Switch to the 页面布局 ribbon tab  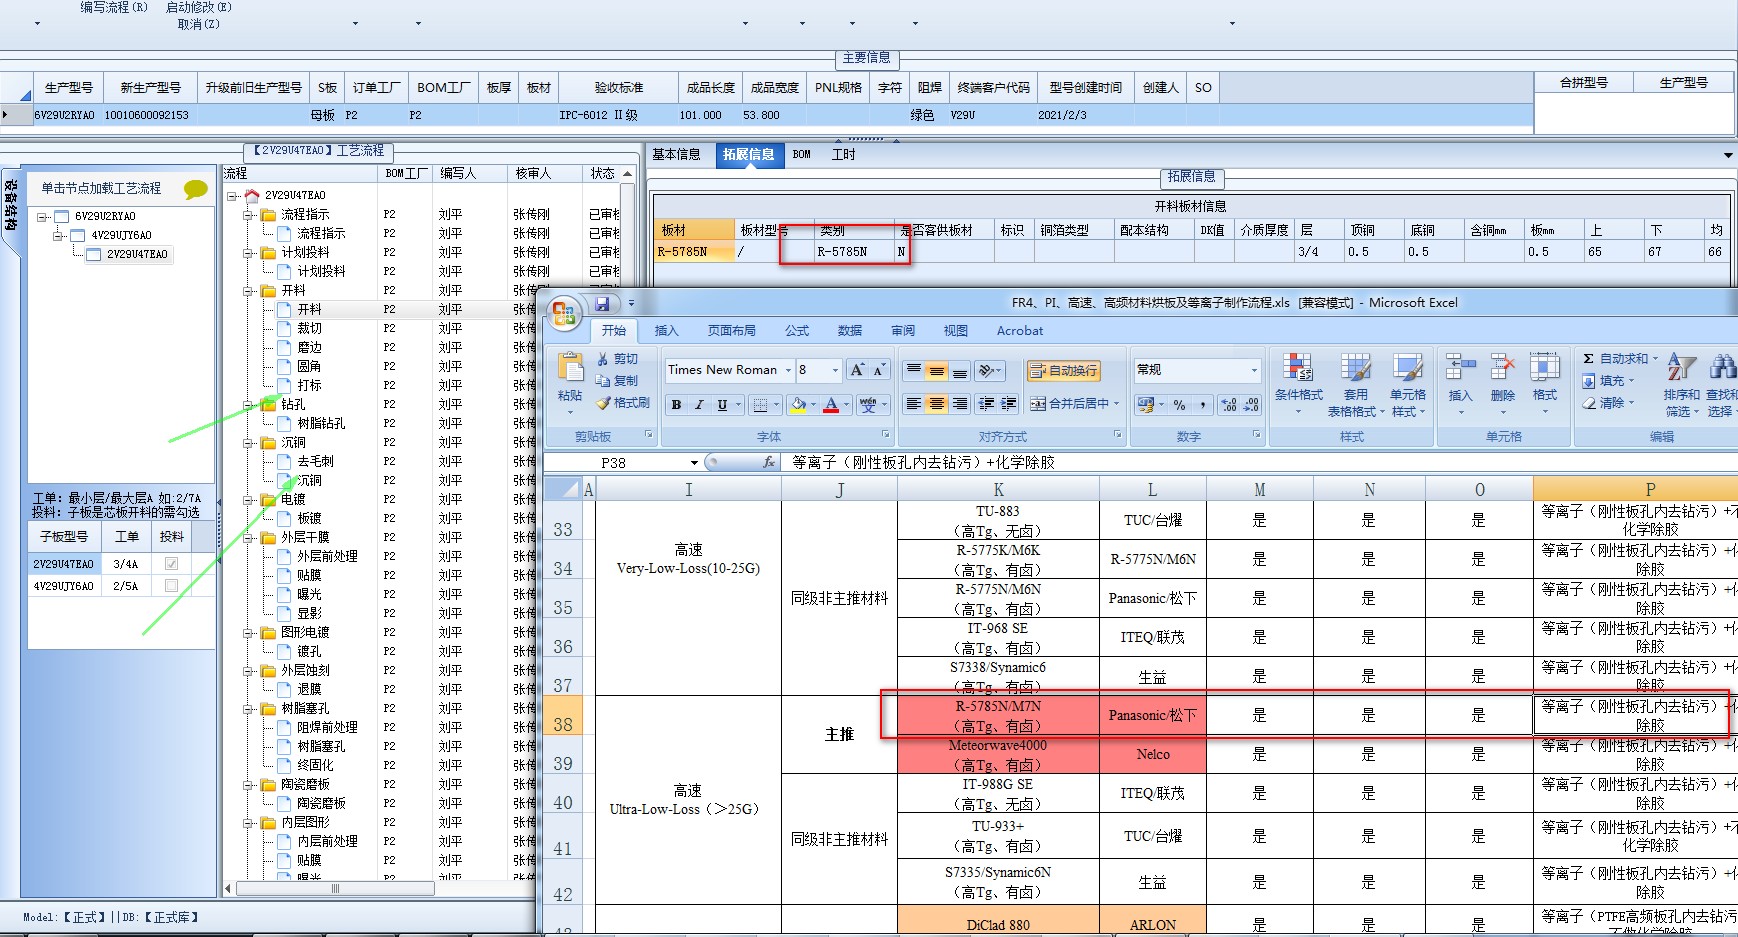click(x=731, y=331)
